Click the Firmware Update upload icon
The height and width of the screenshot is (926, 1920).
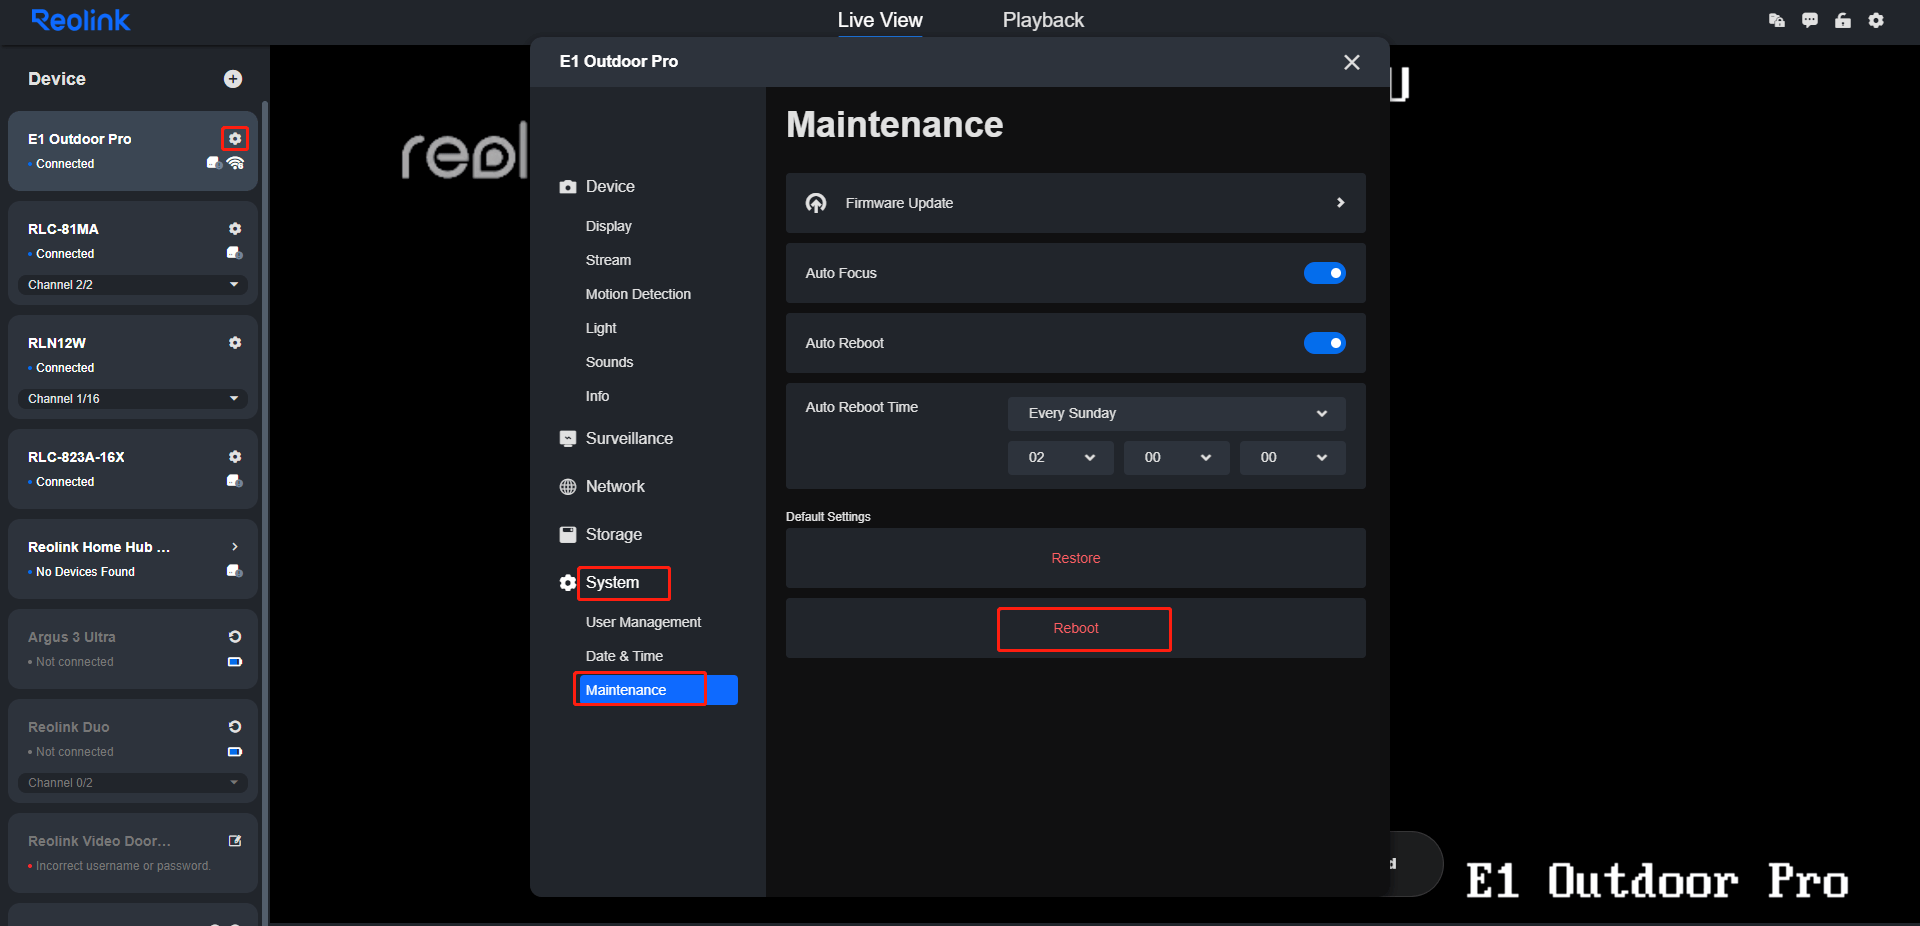pos(816,203)
